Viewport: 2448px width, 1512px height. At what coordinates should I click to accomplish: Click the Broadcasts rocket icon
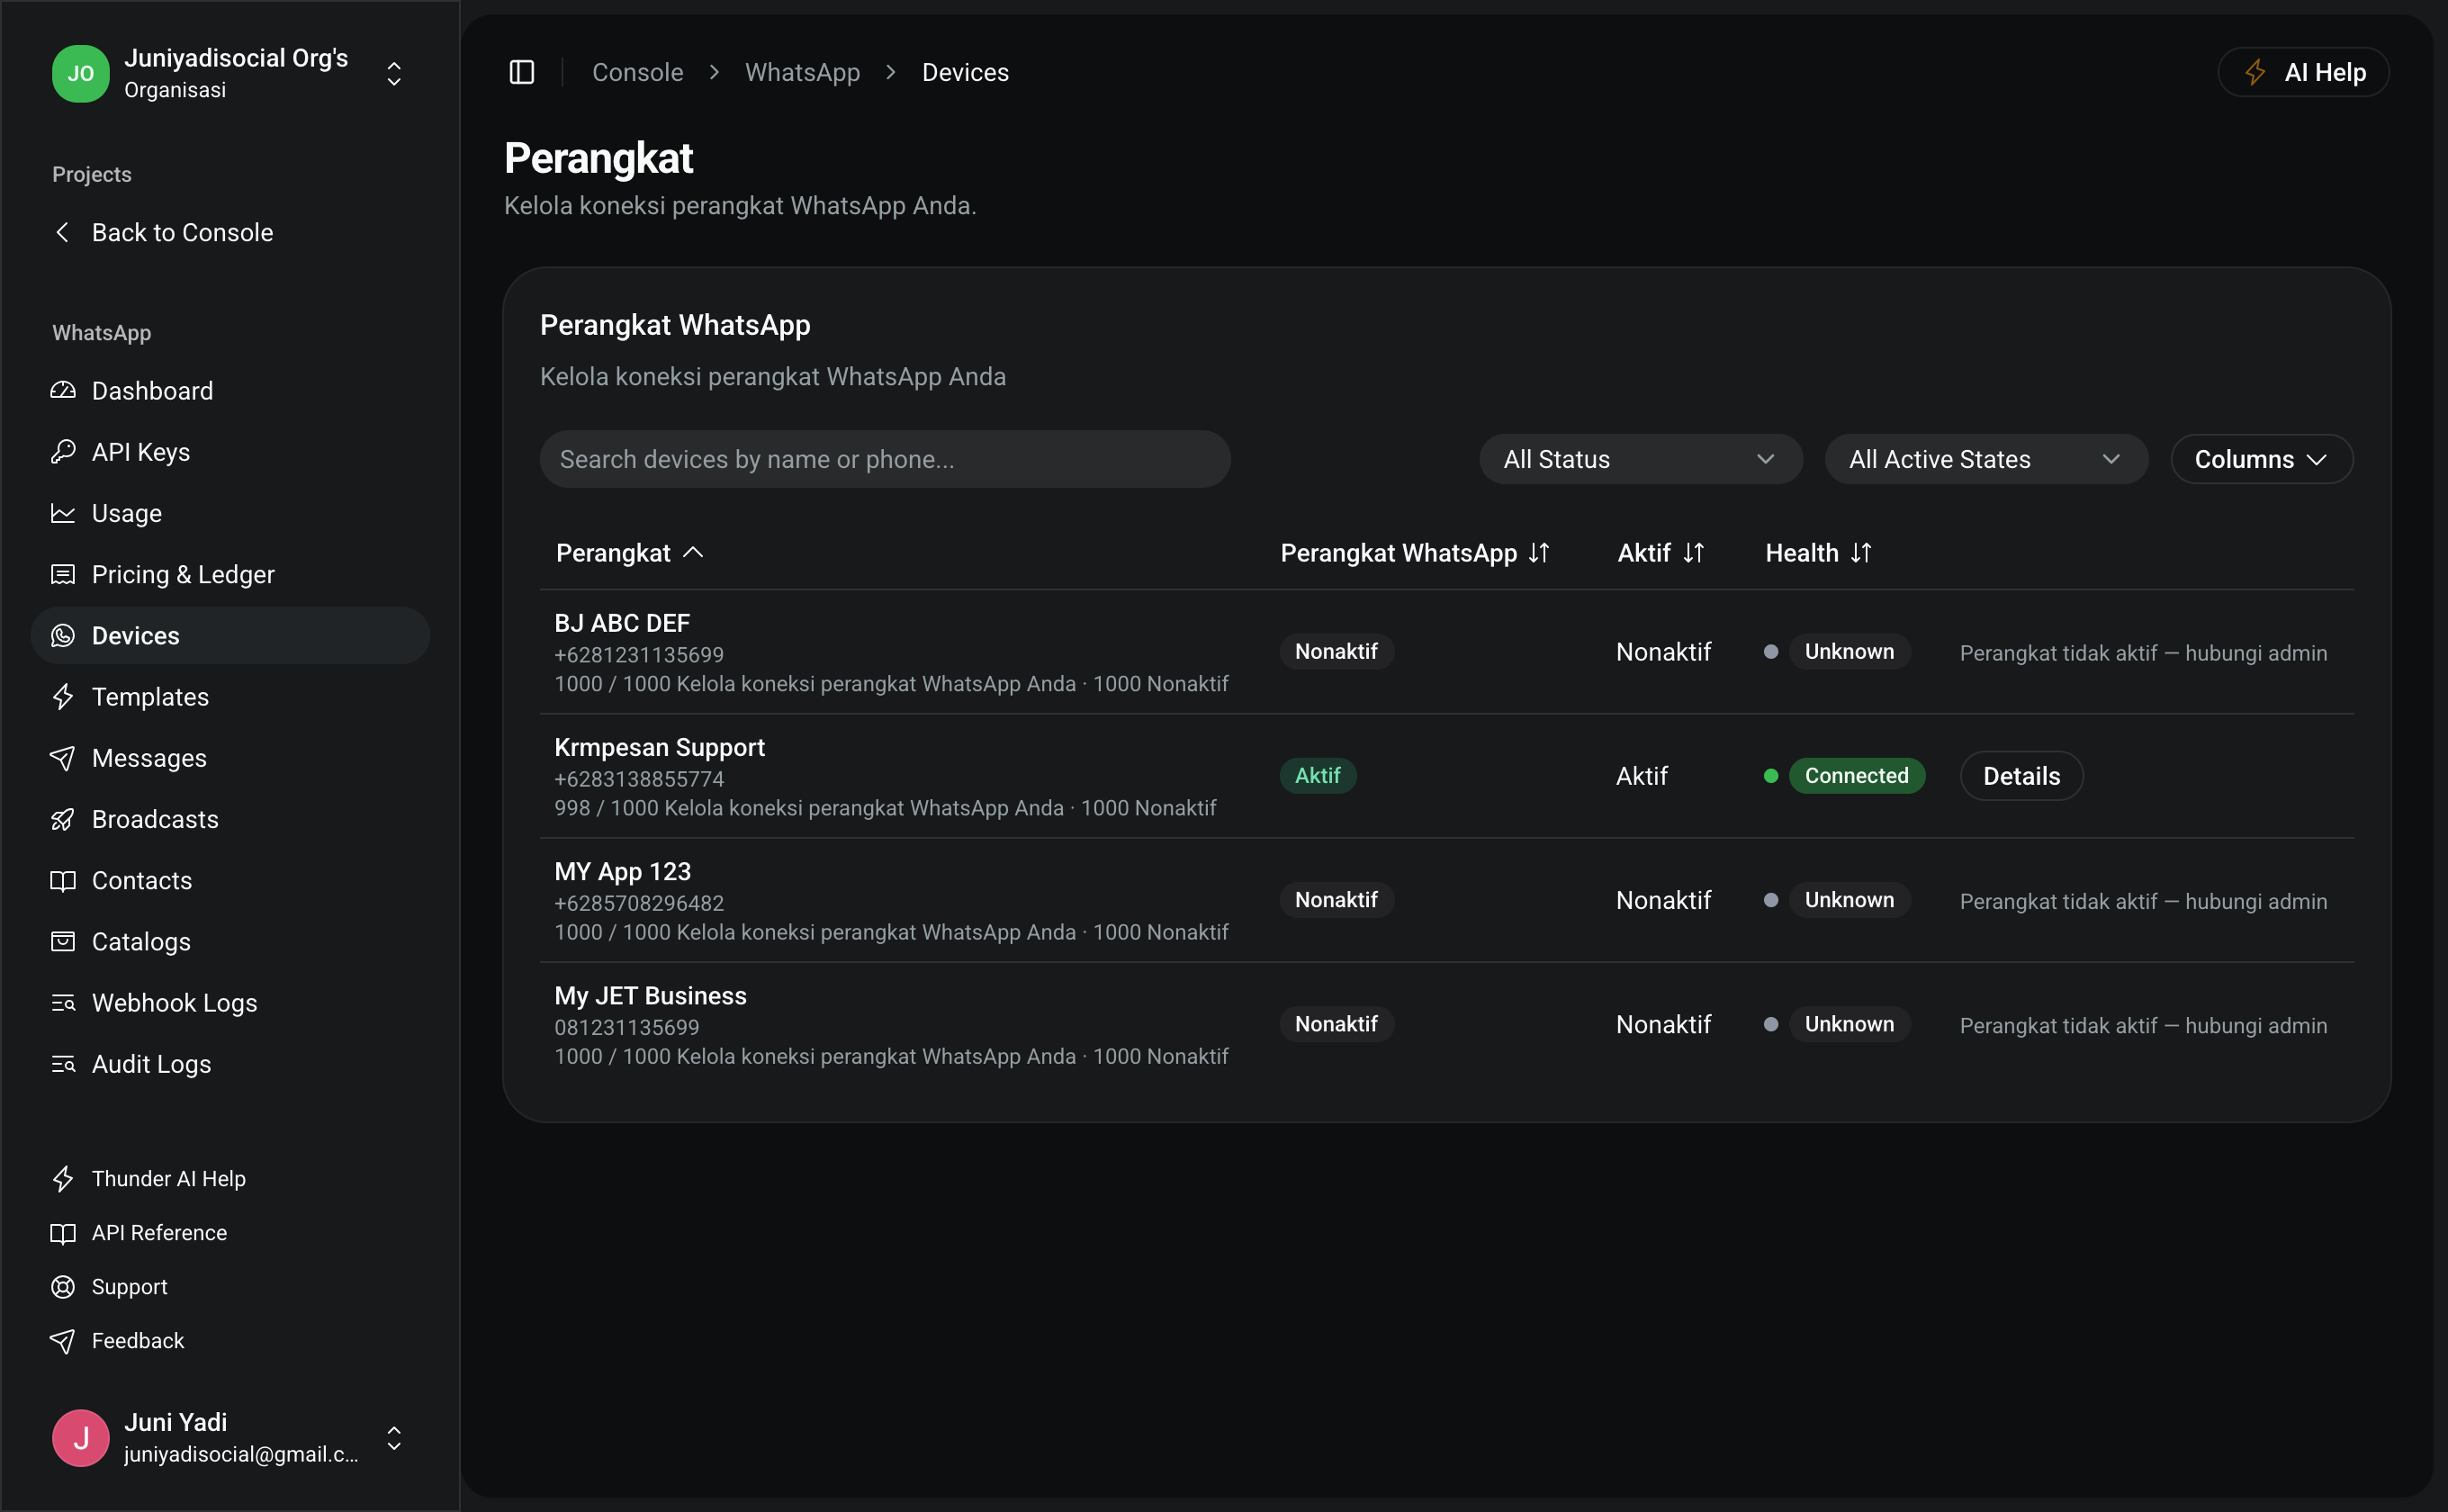[x=63, y=818]
